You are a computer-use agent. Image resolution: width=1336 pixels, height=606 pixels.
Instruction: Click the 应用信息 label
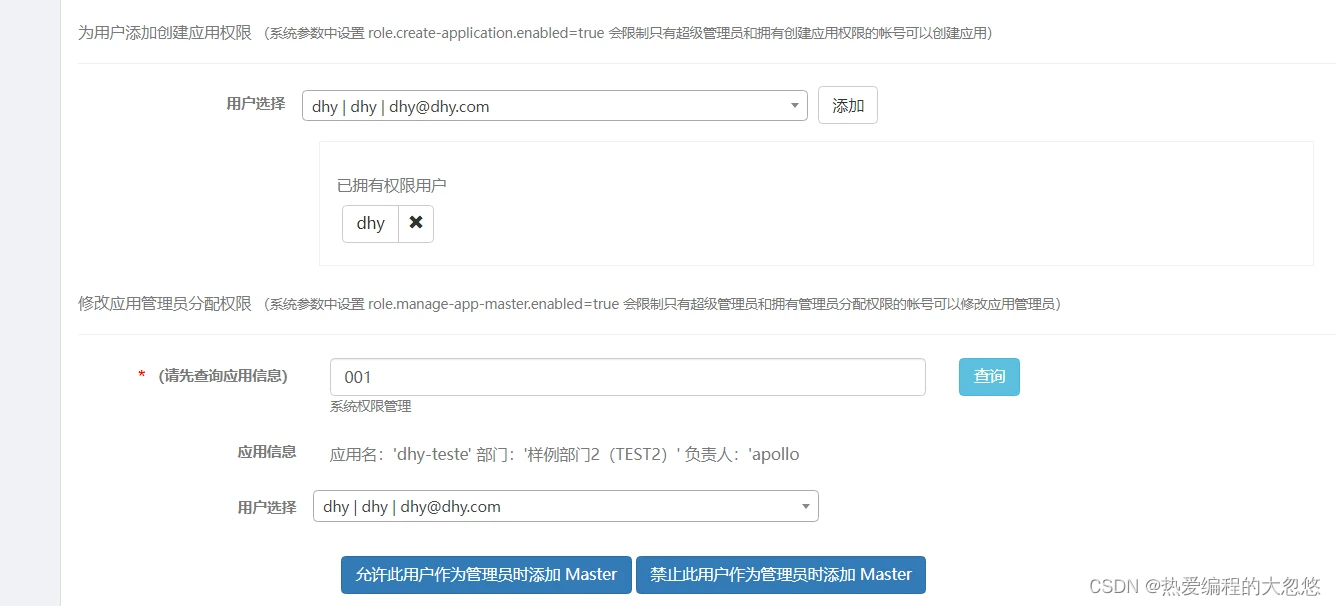pyautogui.click(x=266, y=452)
